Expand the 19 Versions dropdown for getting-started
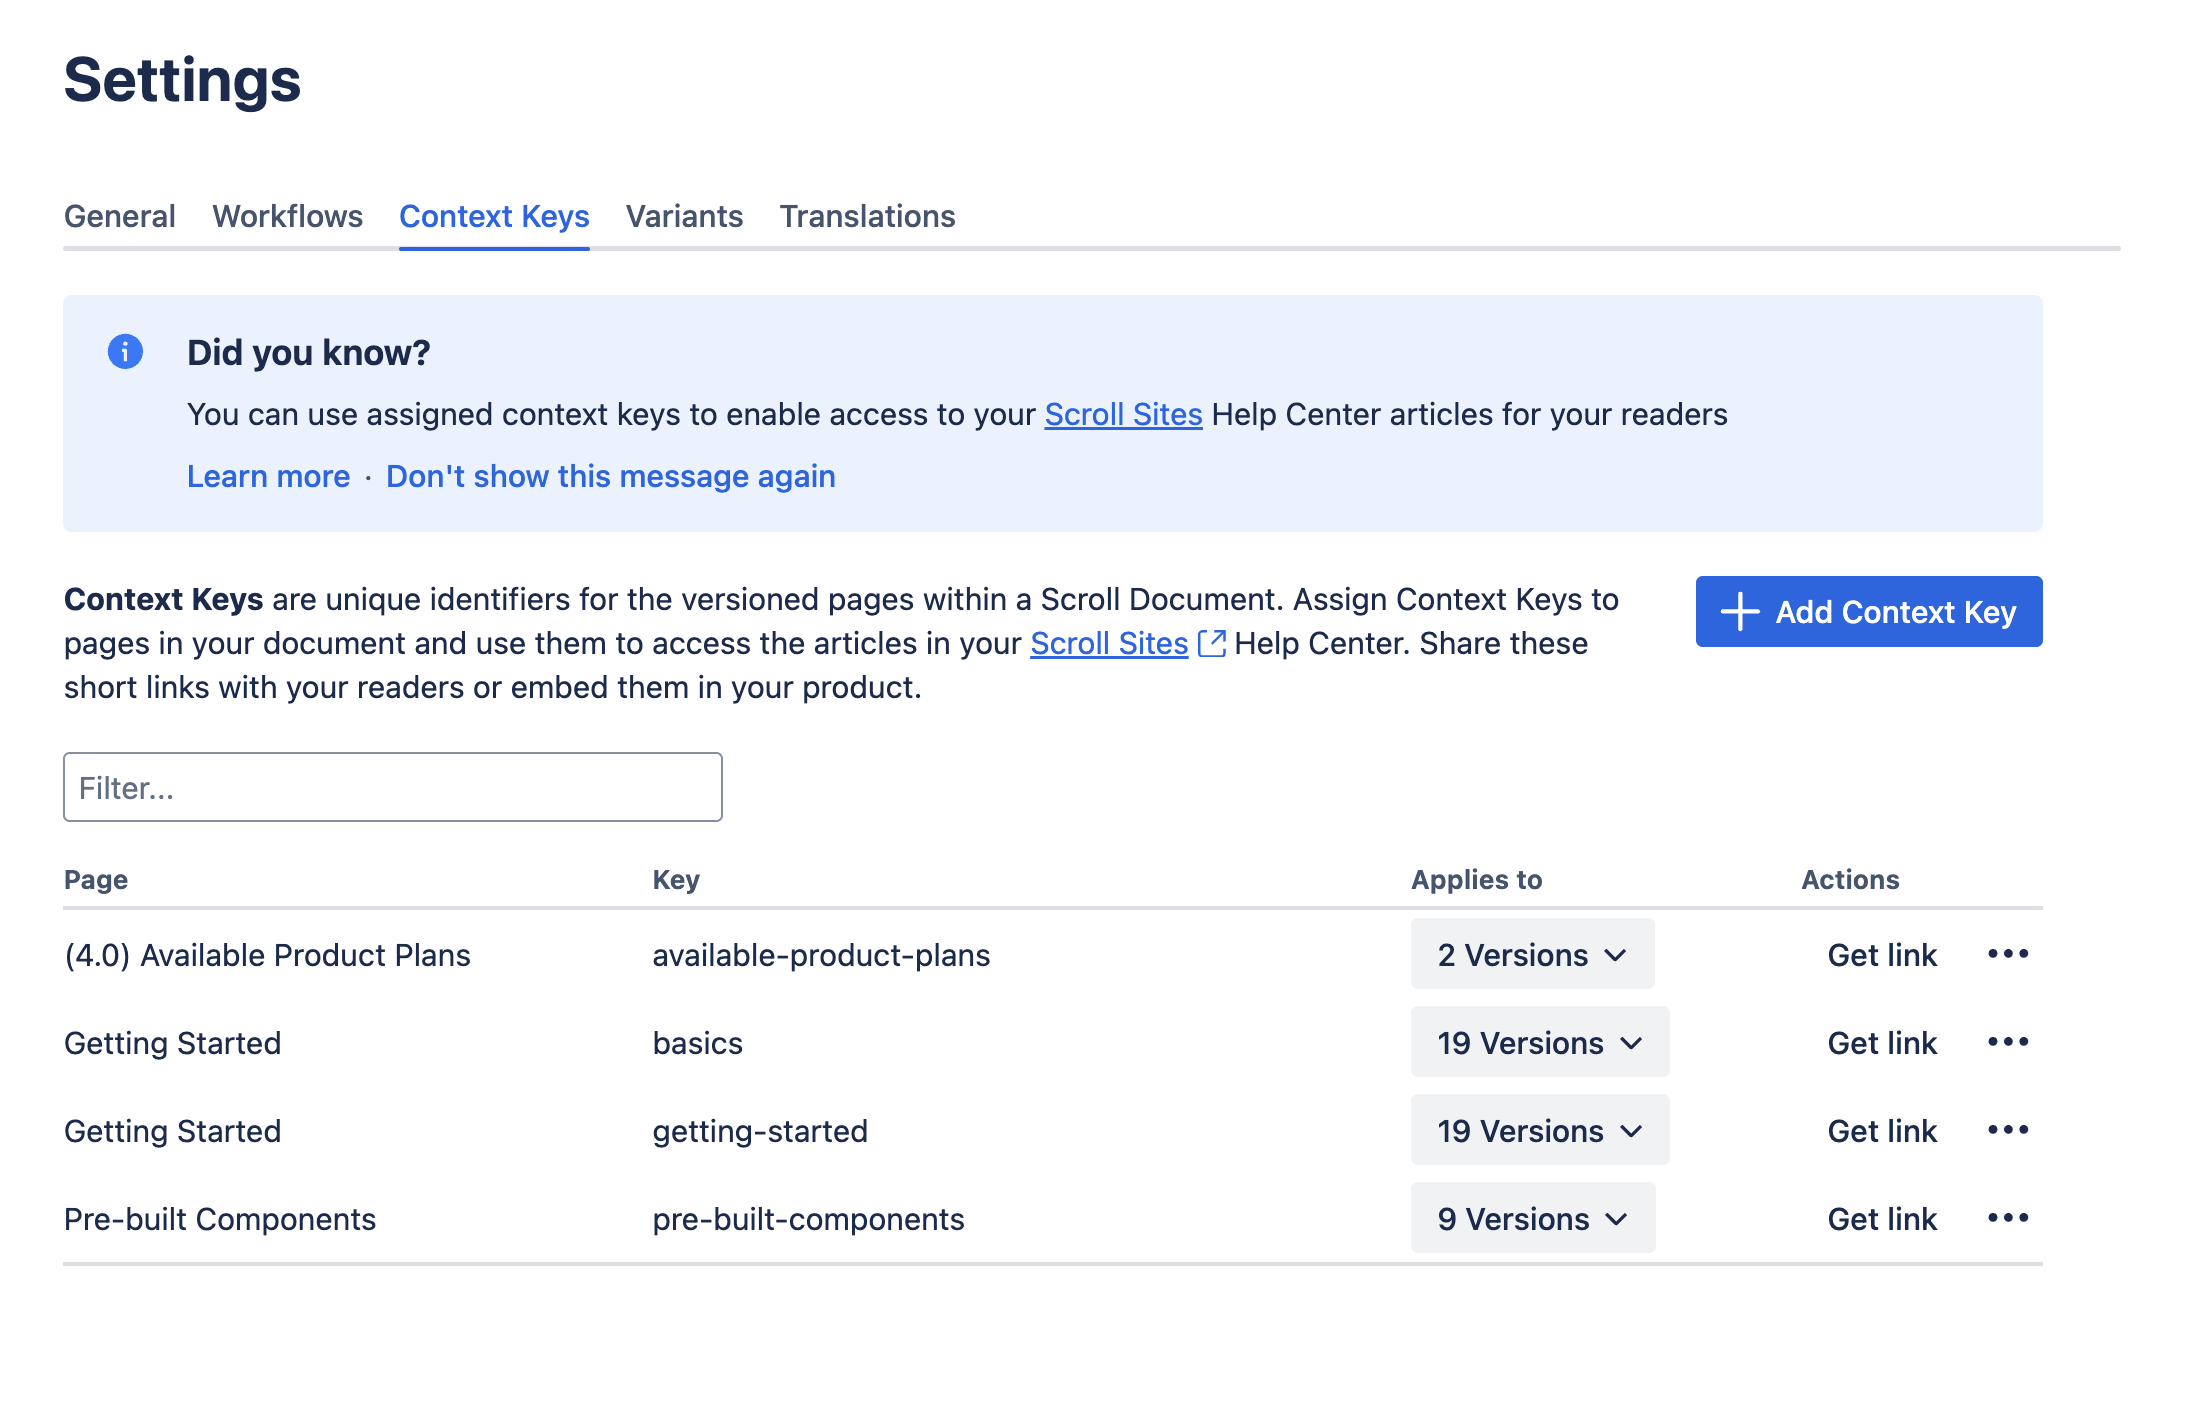This screenshot has height=1403, width=2189. (1539, 1130)
